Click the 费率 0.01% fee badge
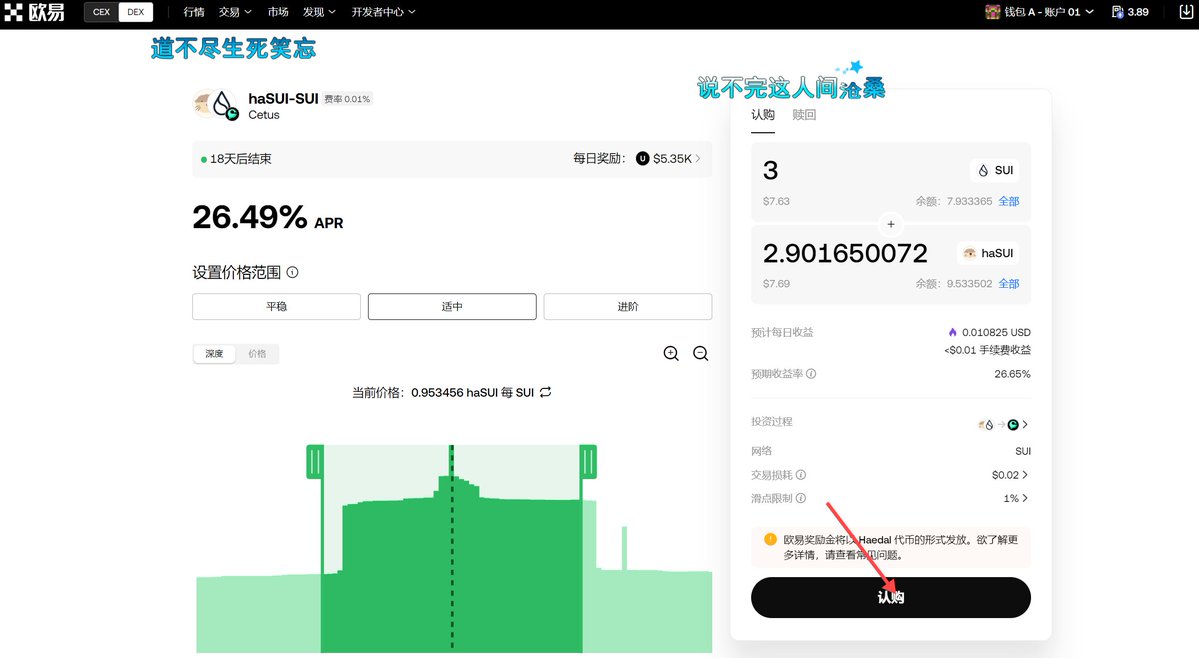 tap(347, 99)
